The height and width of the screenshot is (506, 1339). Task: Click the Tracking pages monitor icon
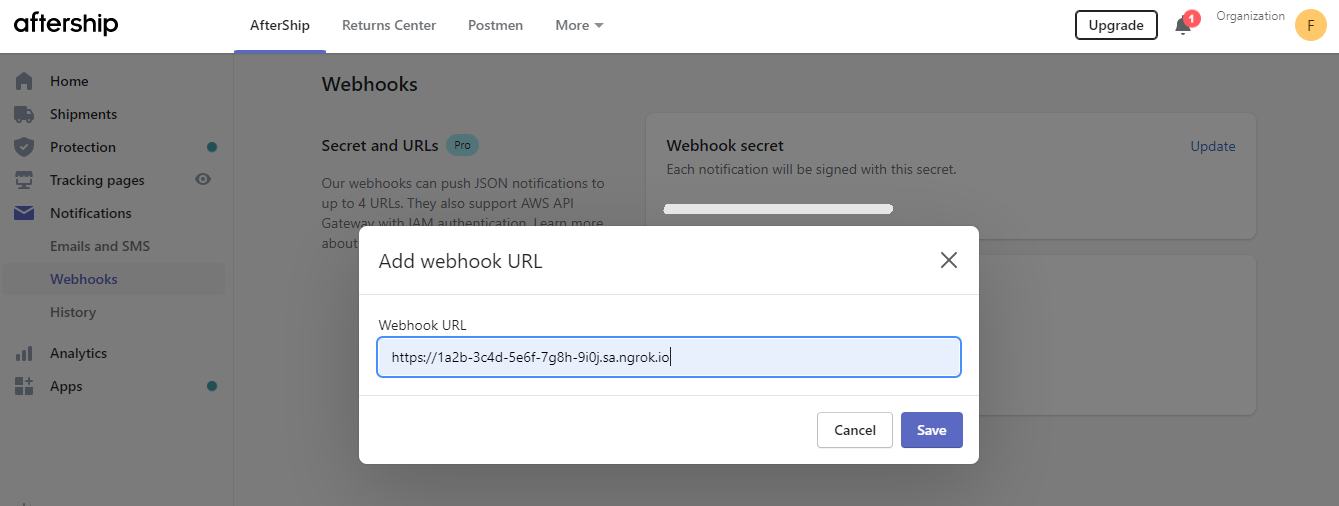tap(24, 180)
